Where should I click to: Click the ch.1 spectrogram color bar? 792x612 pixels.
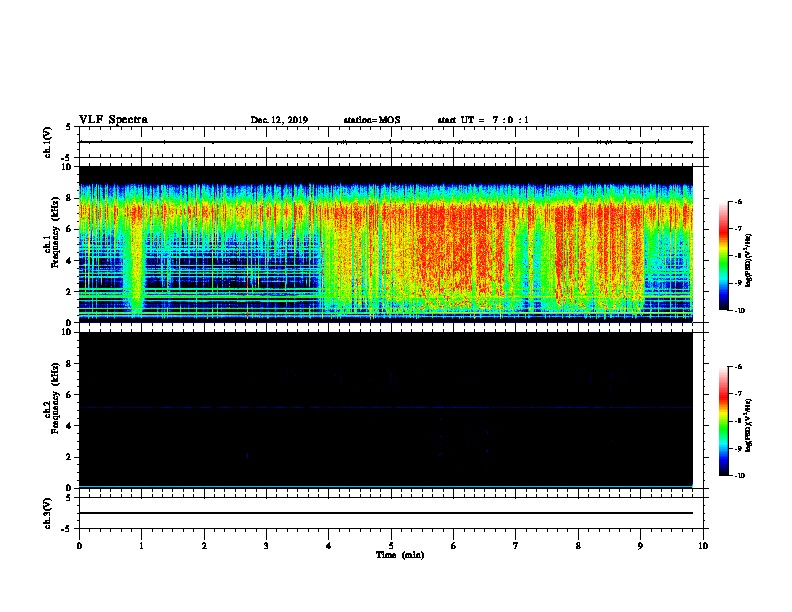click(724, 256)
